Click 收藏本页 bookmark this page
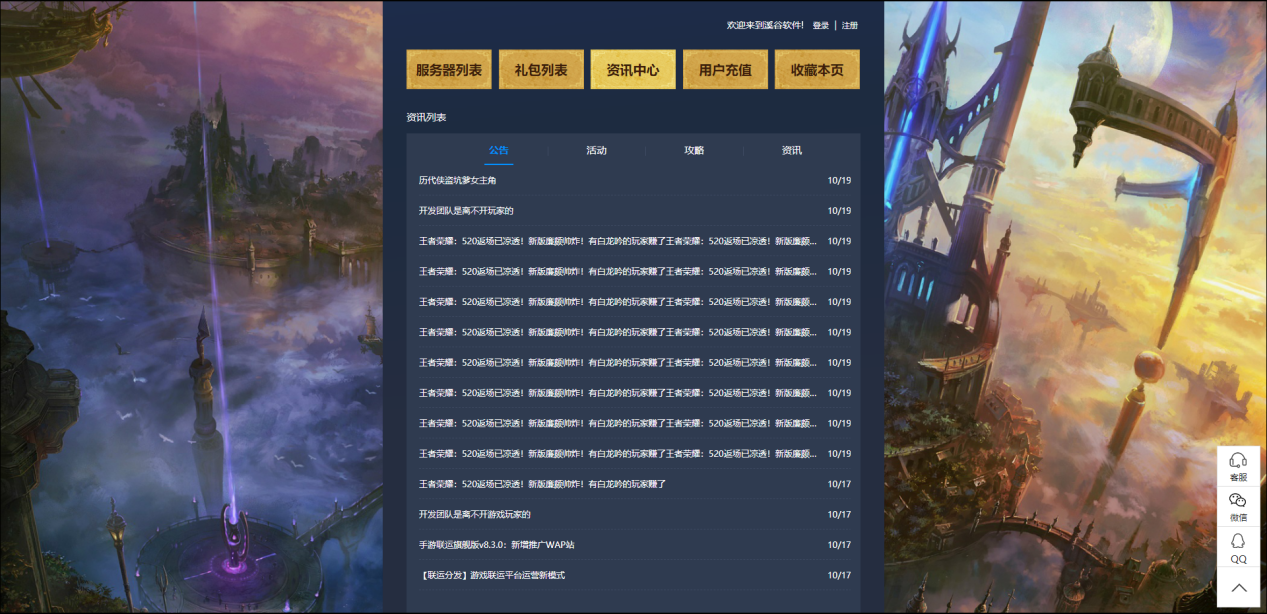The width and height of the screenshot is (1267, 614). [817, 70]
